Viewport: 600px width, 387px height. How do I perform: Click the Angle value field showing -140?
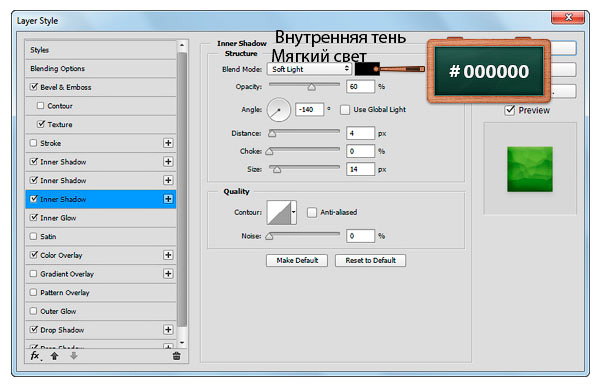coord(309,109)
